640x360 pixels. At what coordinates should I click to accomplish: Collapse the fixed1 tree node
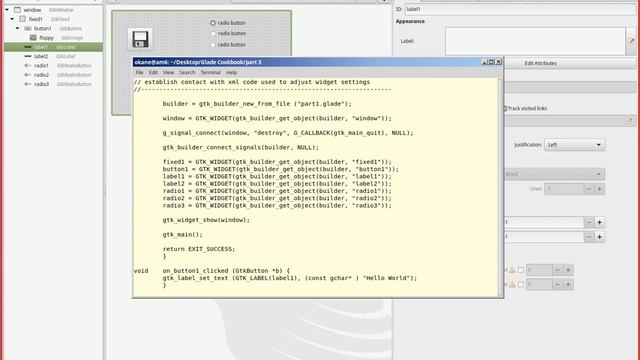[12, 19]
